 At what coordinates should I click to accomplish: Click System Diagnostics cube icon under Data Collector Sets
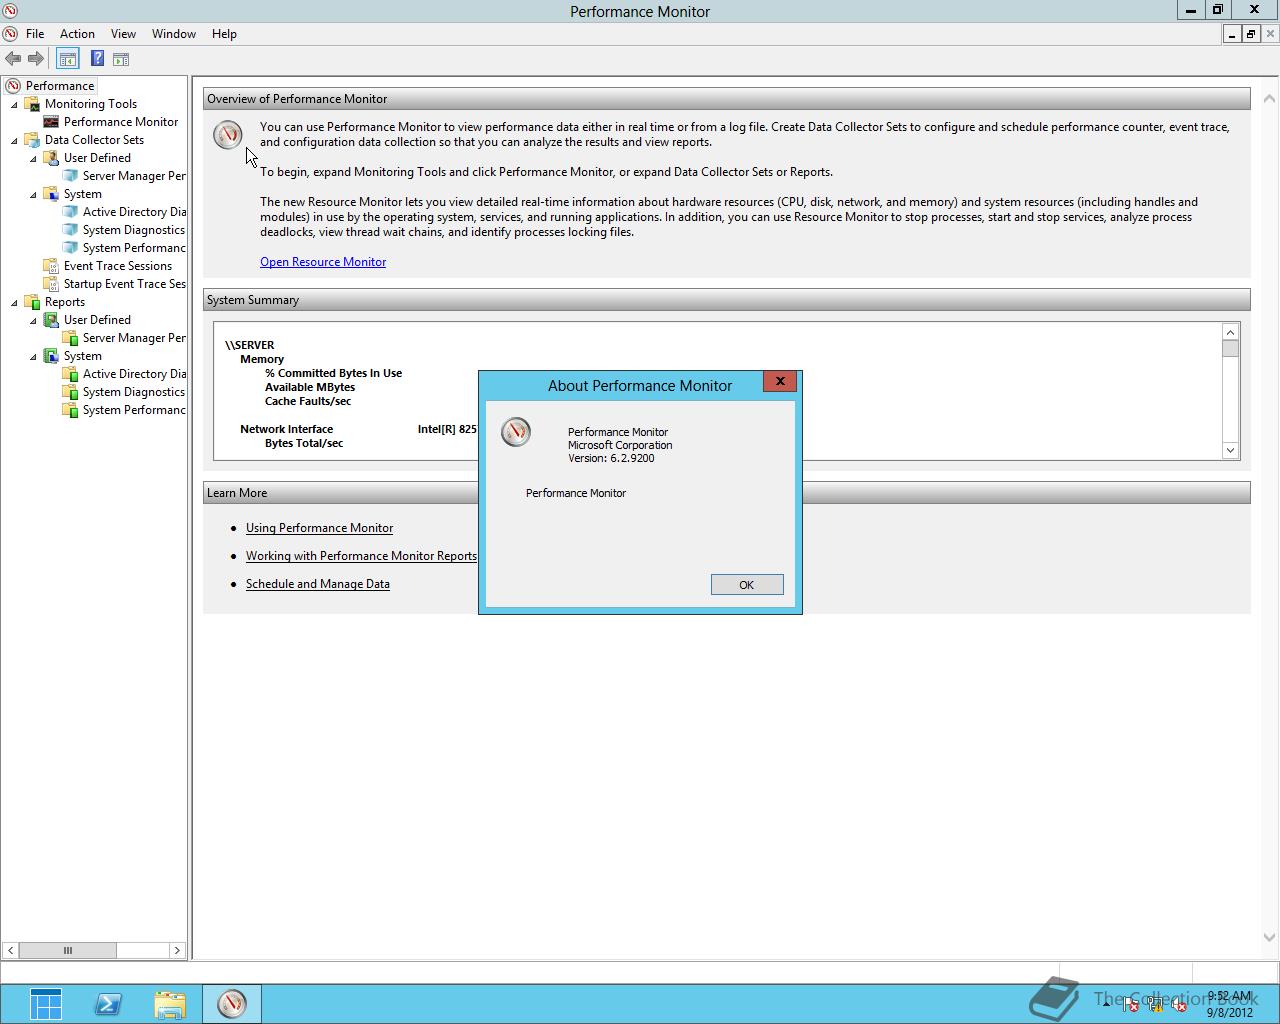coord(70,230)
